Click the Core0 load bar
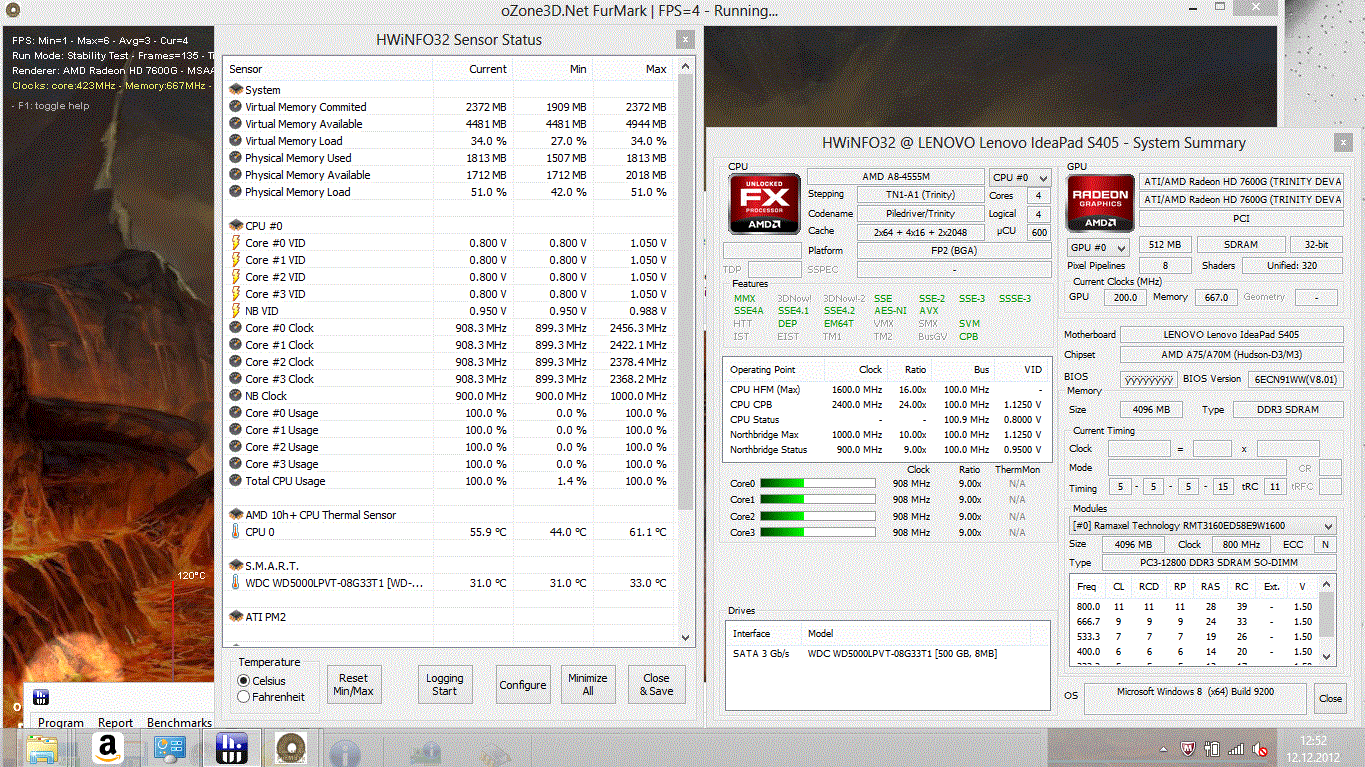Screen dimensions: 1365x767 click(818, 484)
